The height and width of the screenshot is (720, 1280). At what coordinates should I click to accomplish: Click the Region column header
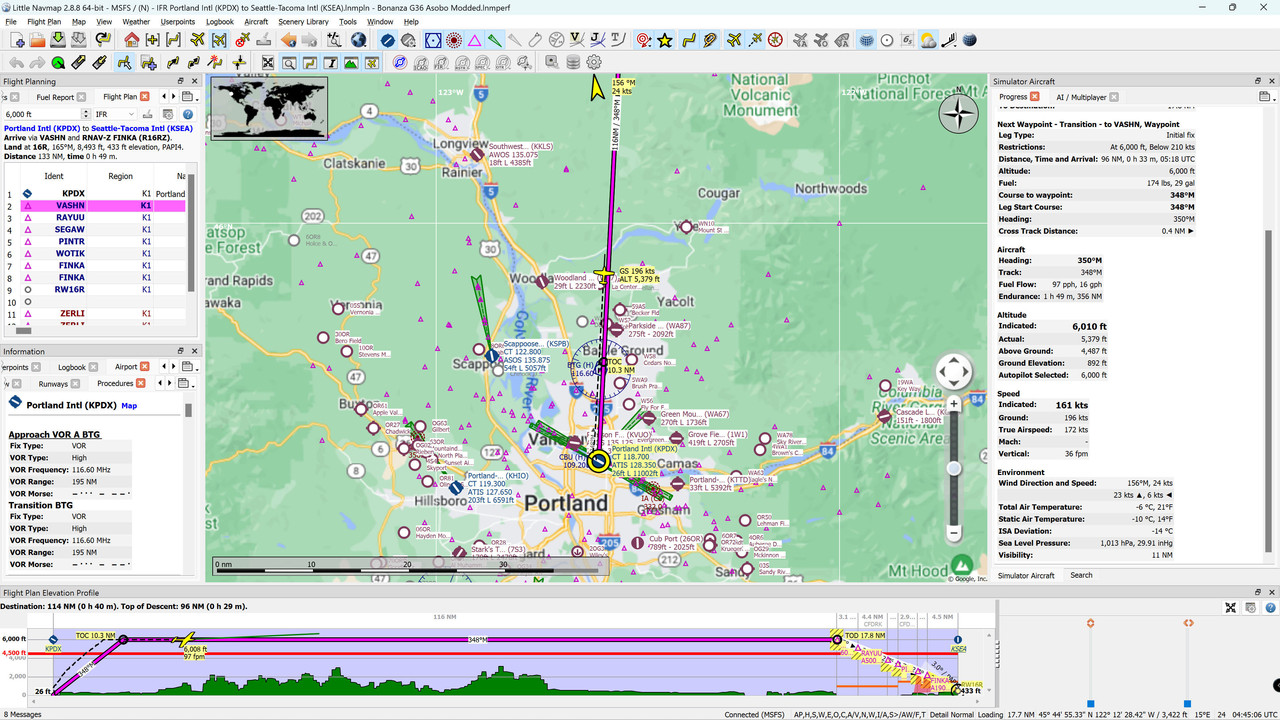[x=120, y=176]
